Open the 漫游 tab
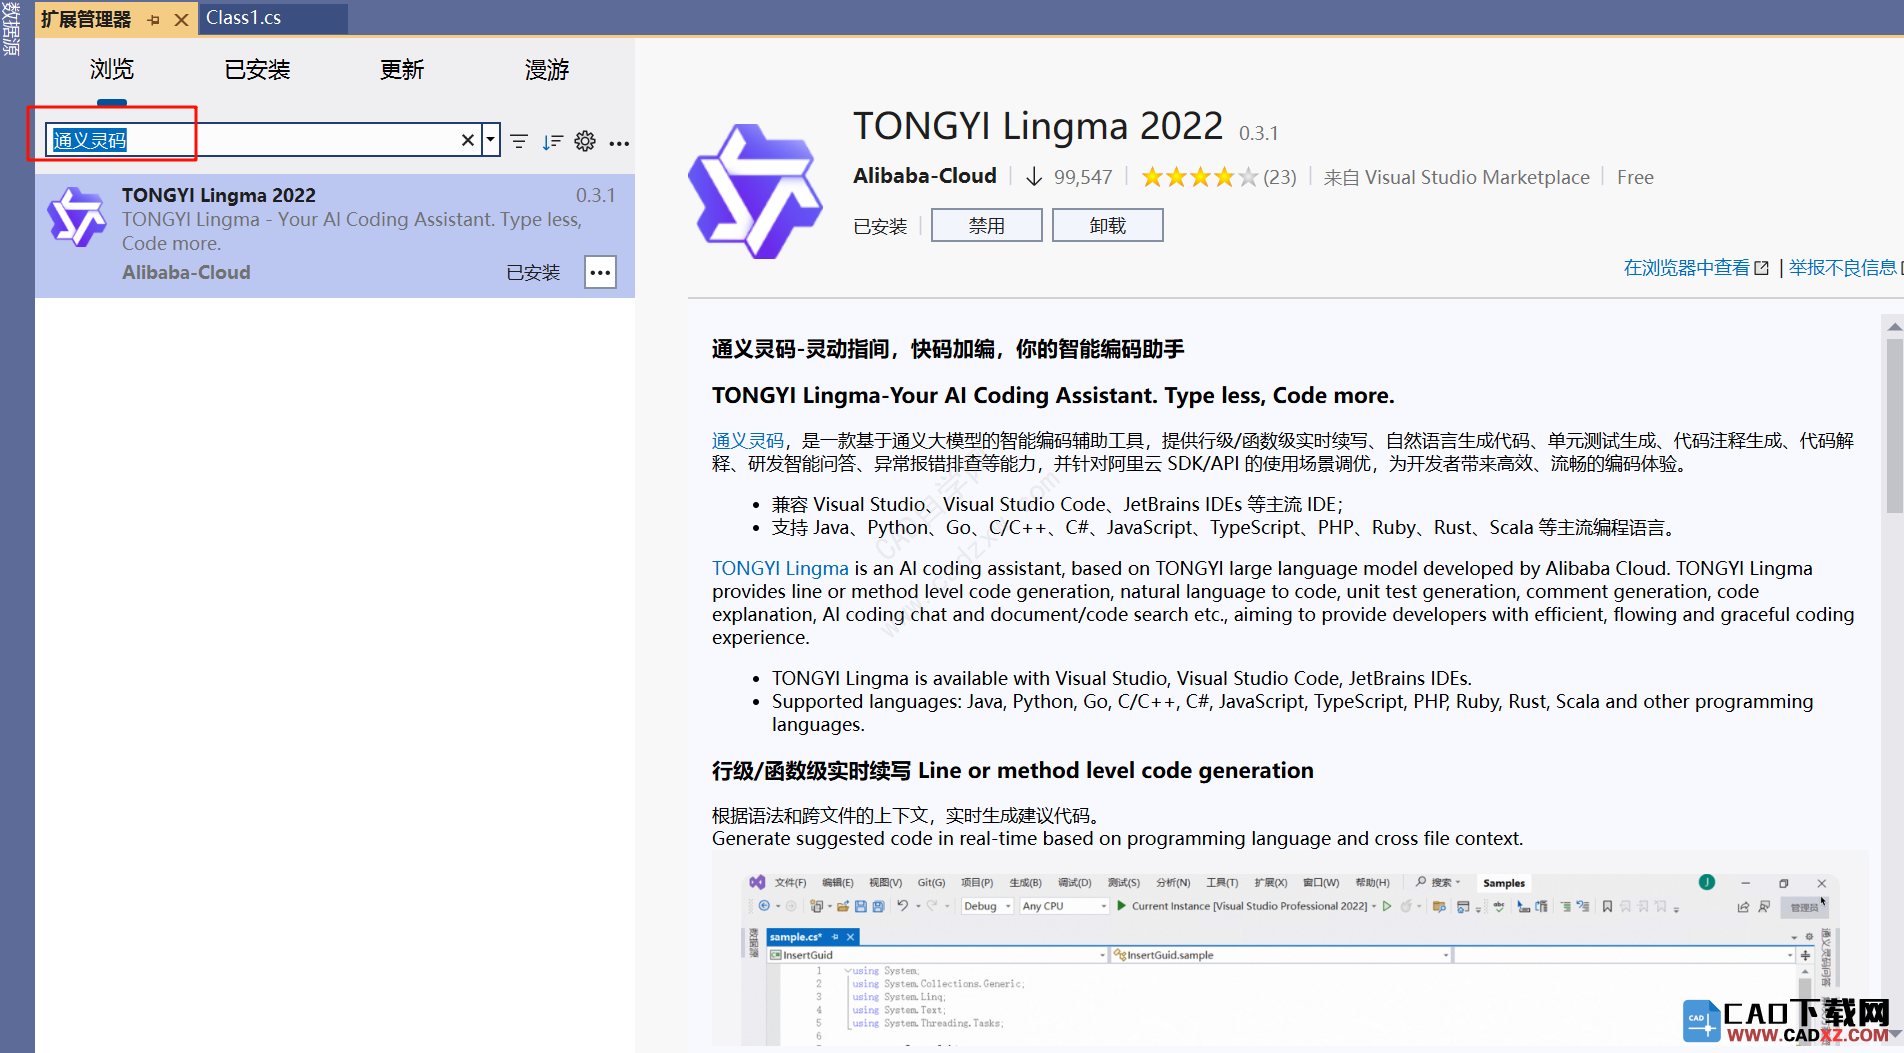 pos(547,69)
